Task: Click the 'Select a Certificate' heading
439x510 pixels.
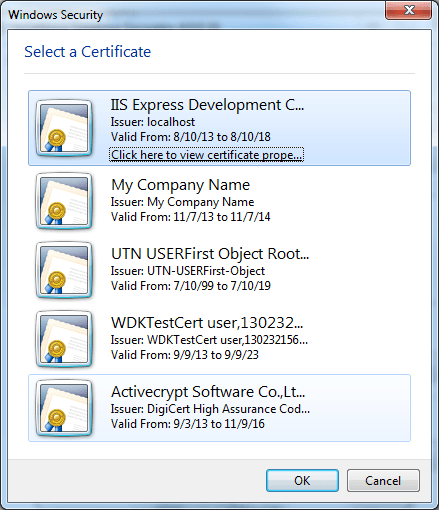Action: point(88,52)
